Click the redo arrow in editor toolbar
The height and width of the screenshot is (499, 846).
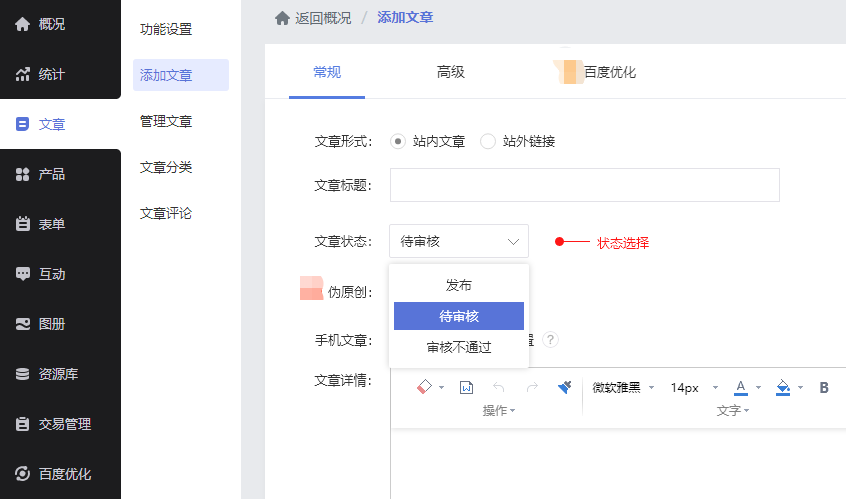(x=532, y=387)
